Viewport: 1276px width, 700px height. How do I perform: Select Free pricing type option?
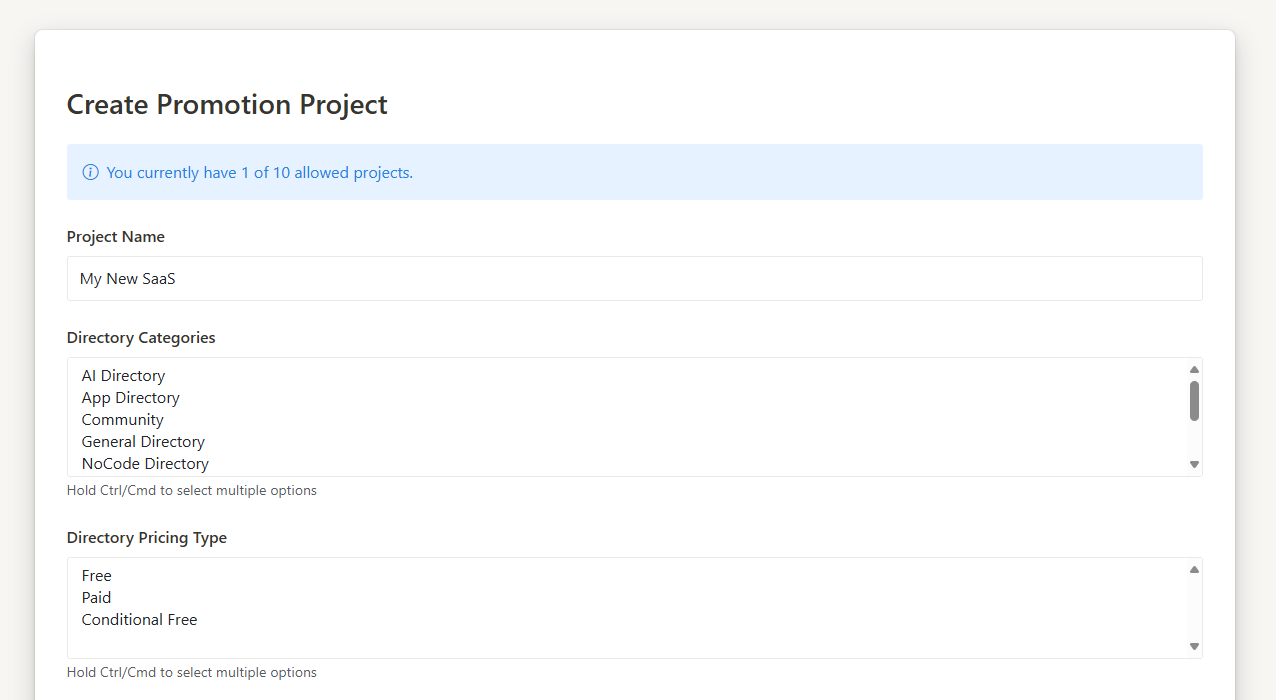tap(627, 576)
